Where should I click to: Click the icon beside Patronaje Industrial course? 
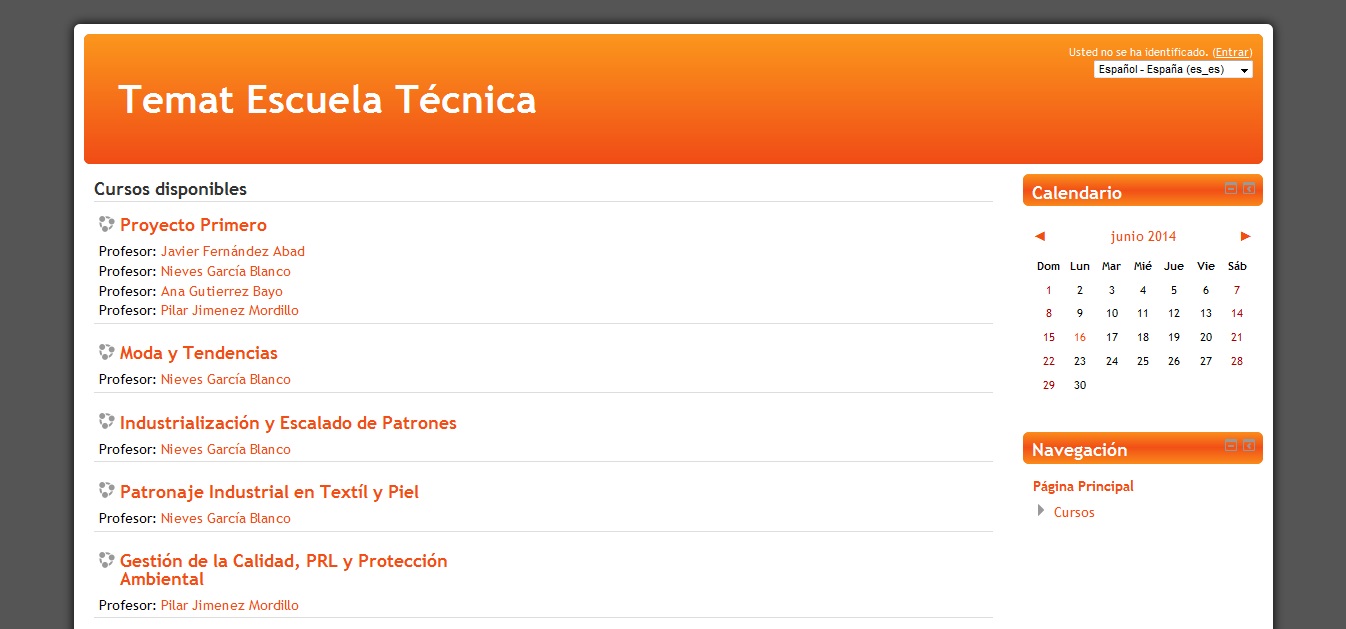(x=107, y=491)
